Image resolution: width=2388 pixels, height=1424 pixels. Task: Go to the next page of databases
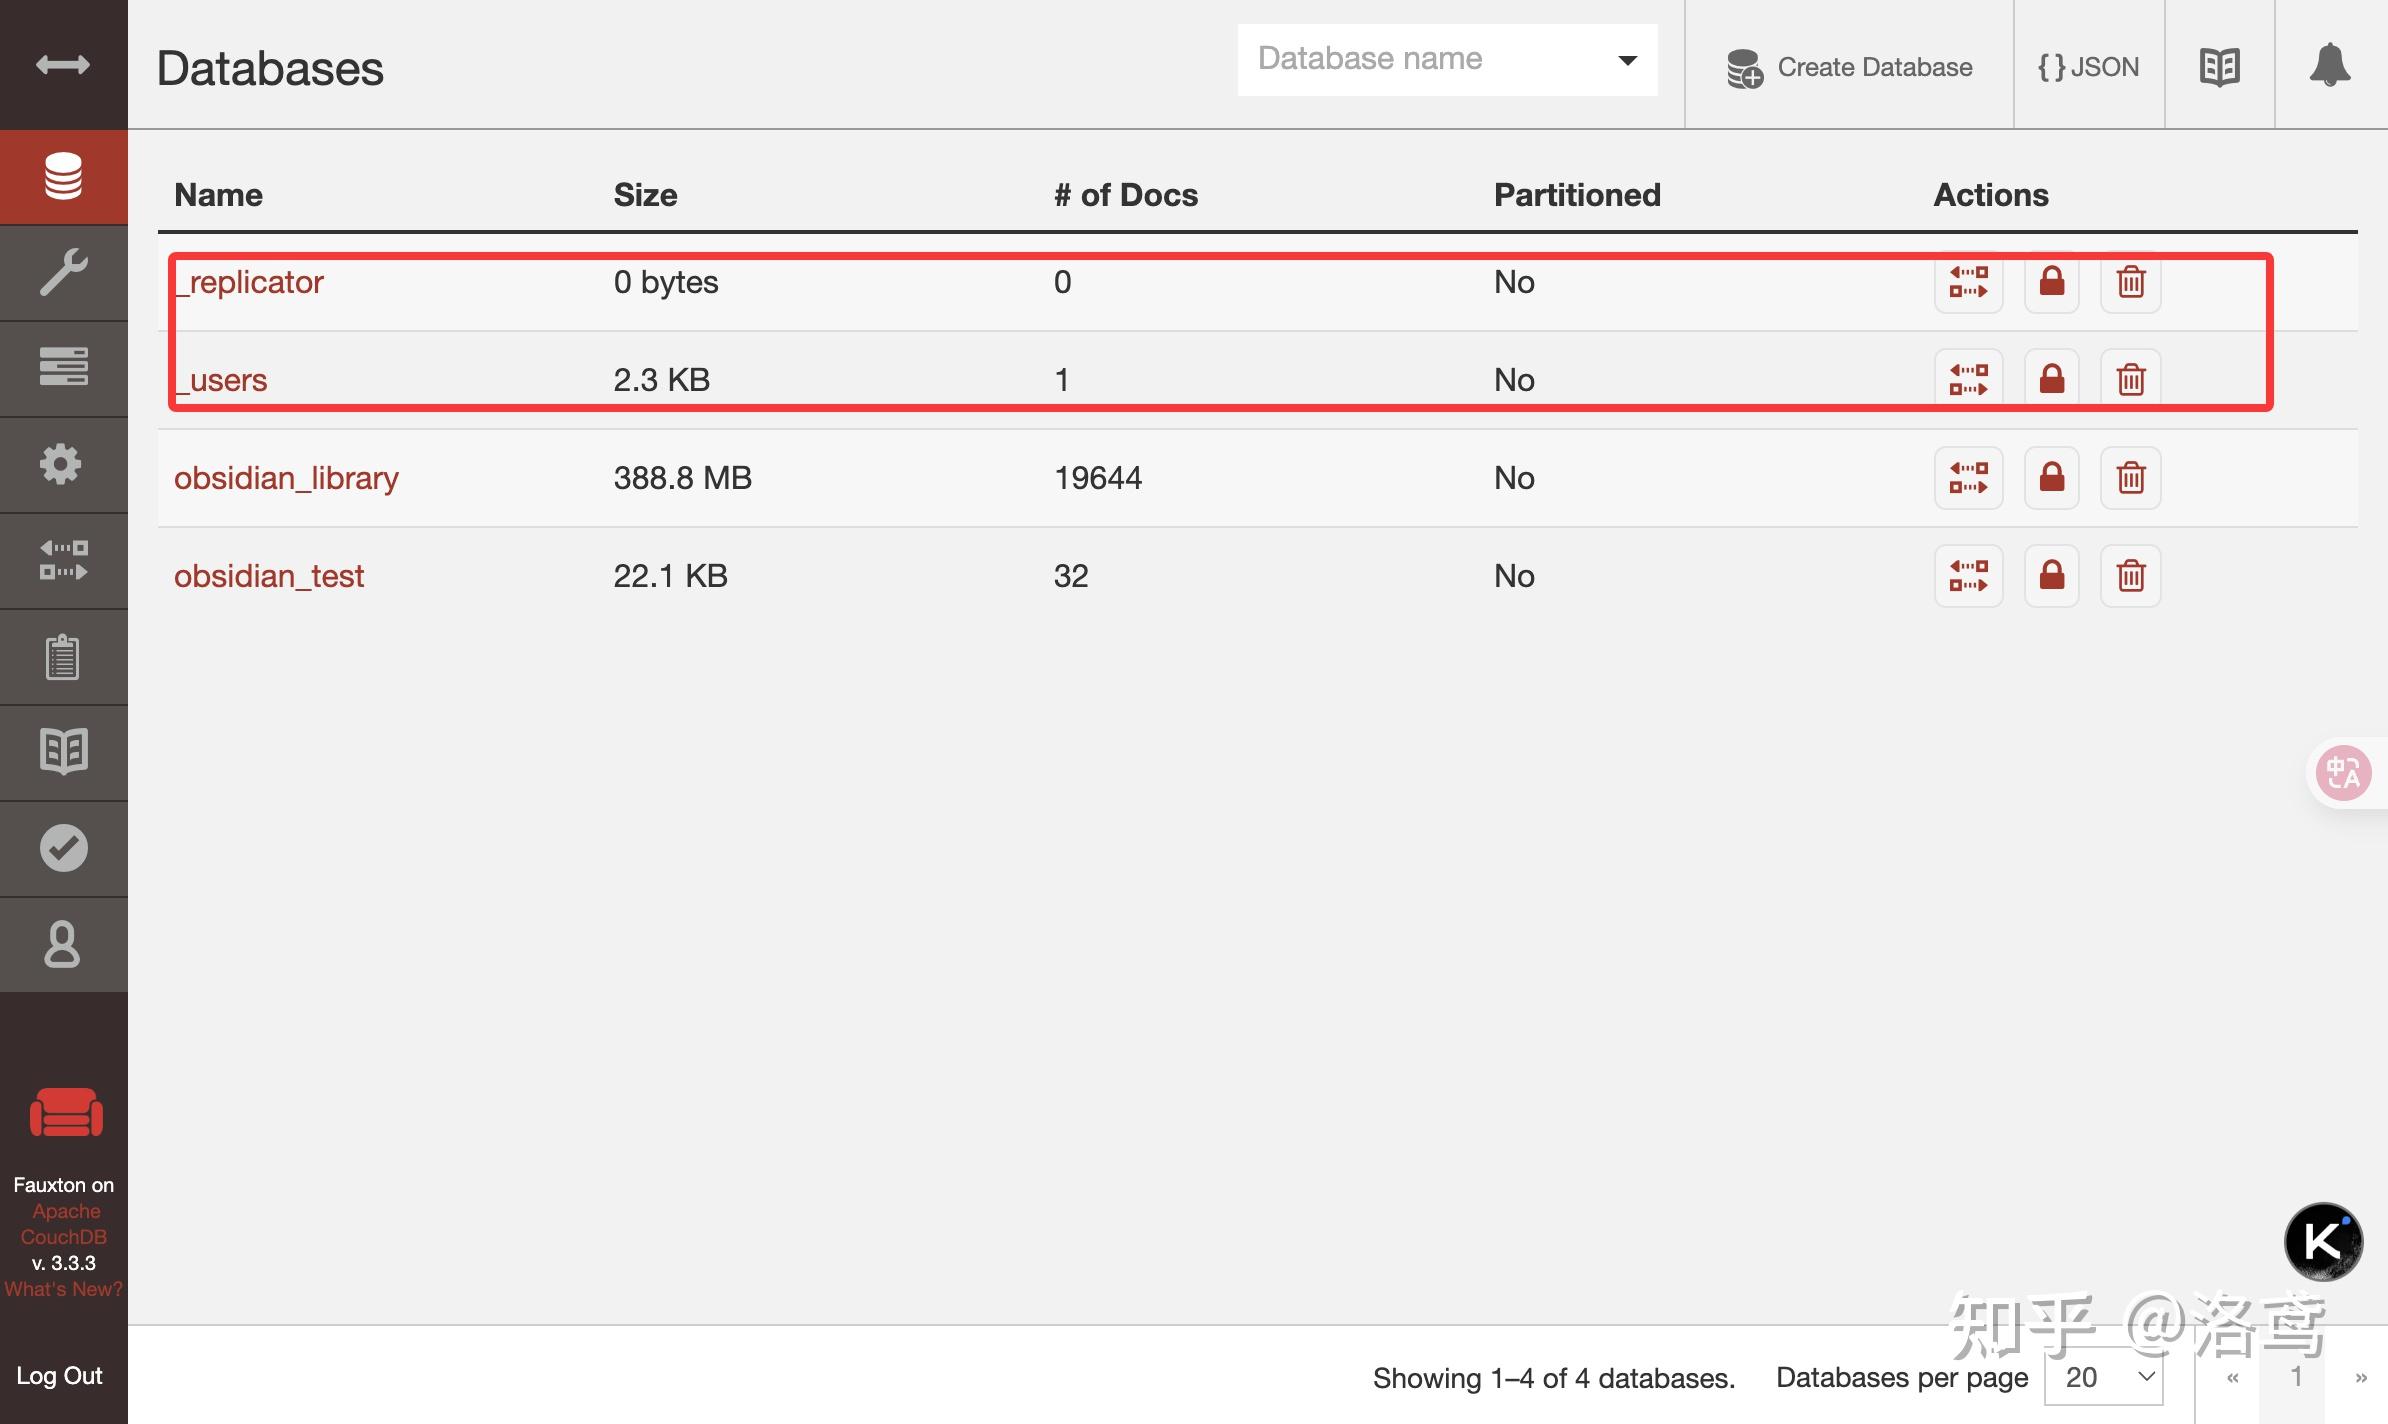click(2360, 1377)
